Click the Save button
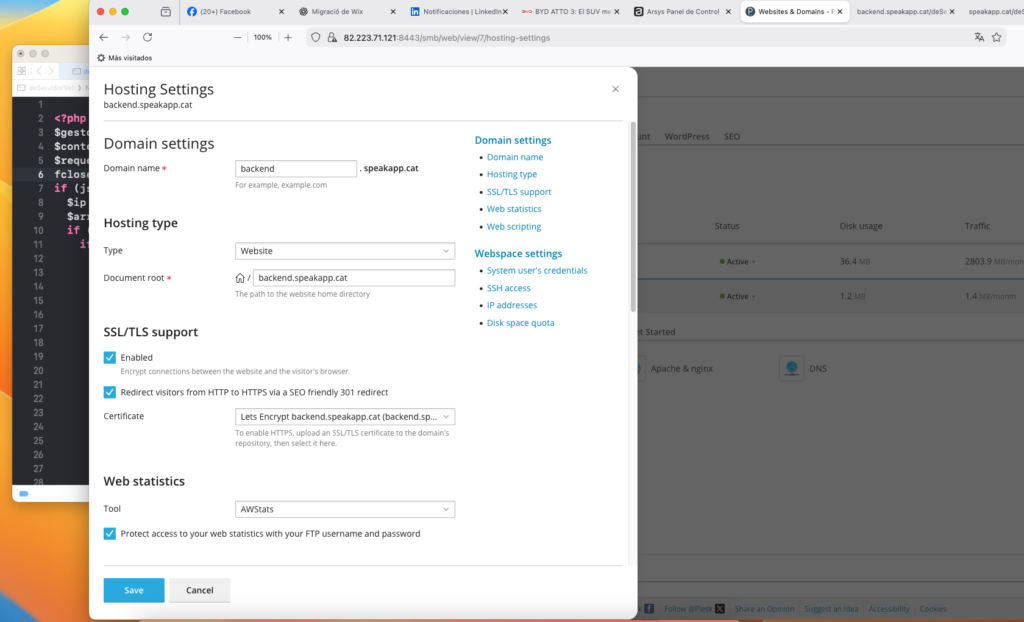The height and width of the screenshot is (622, 1024). click(x=134, y=590)
